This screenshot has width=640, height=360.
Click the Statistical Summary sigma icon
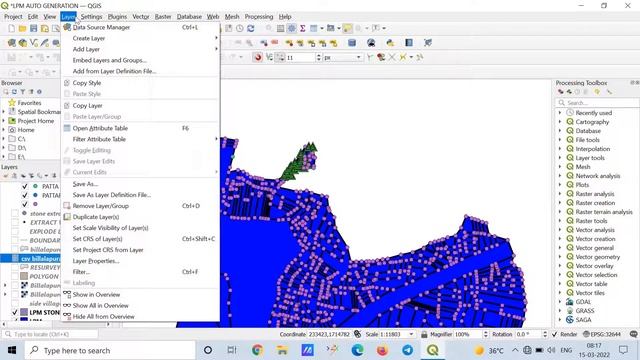pos(302,28)
